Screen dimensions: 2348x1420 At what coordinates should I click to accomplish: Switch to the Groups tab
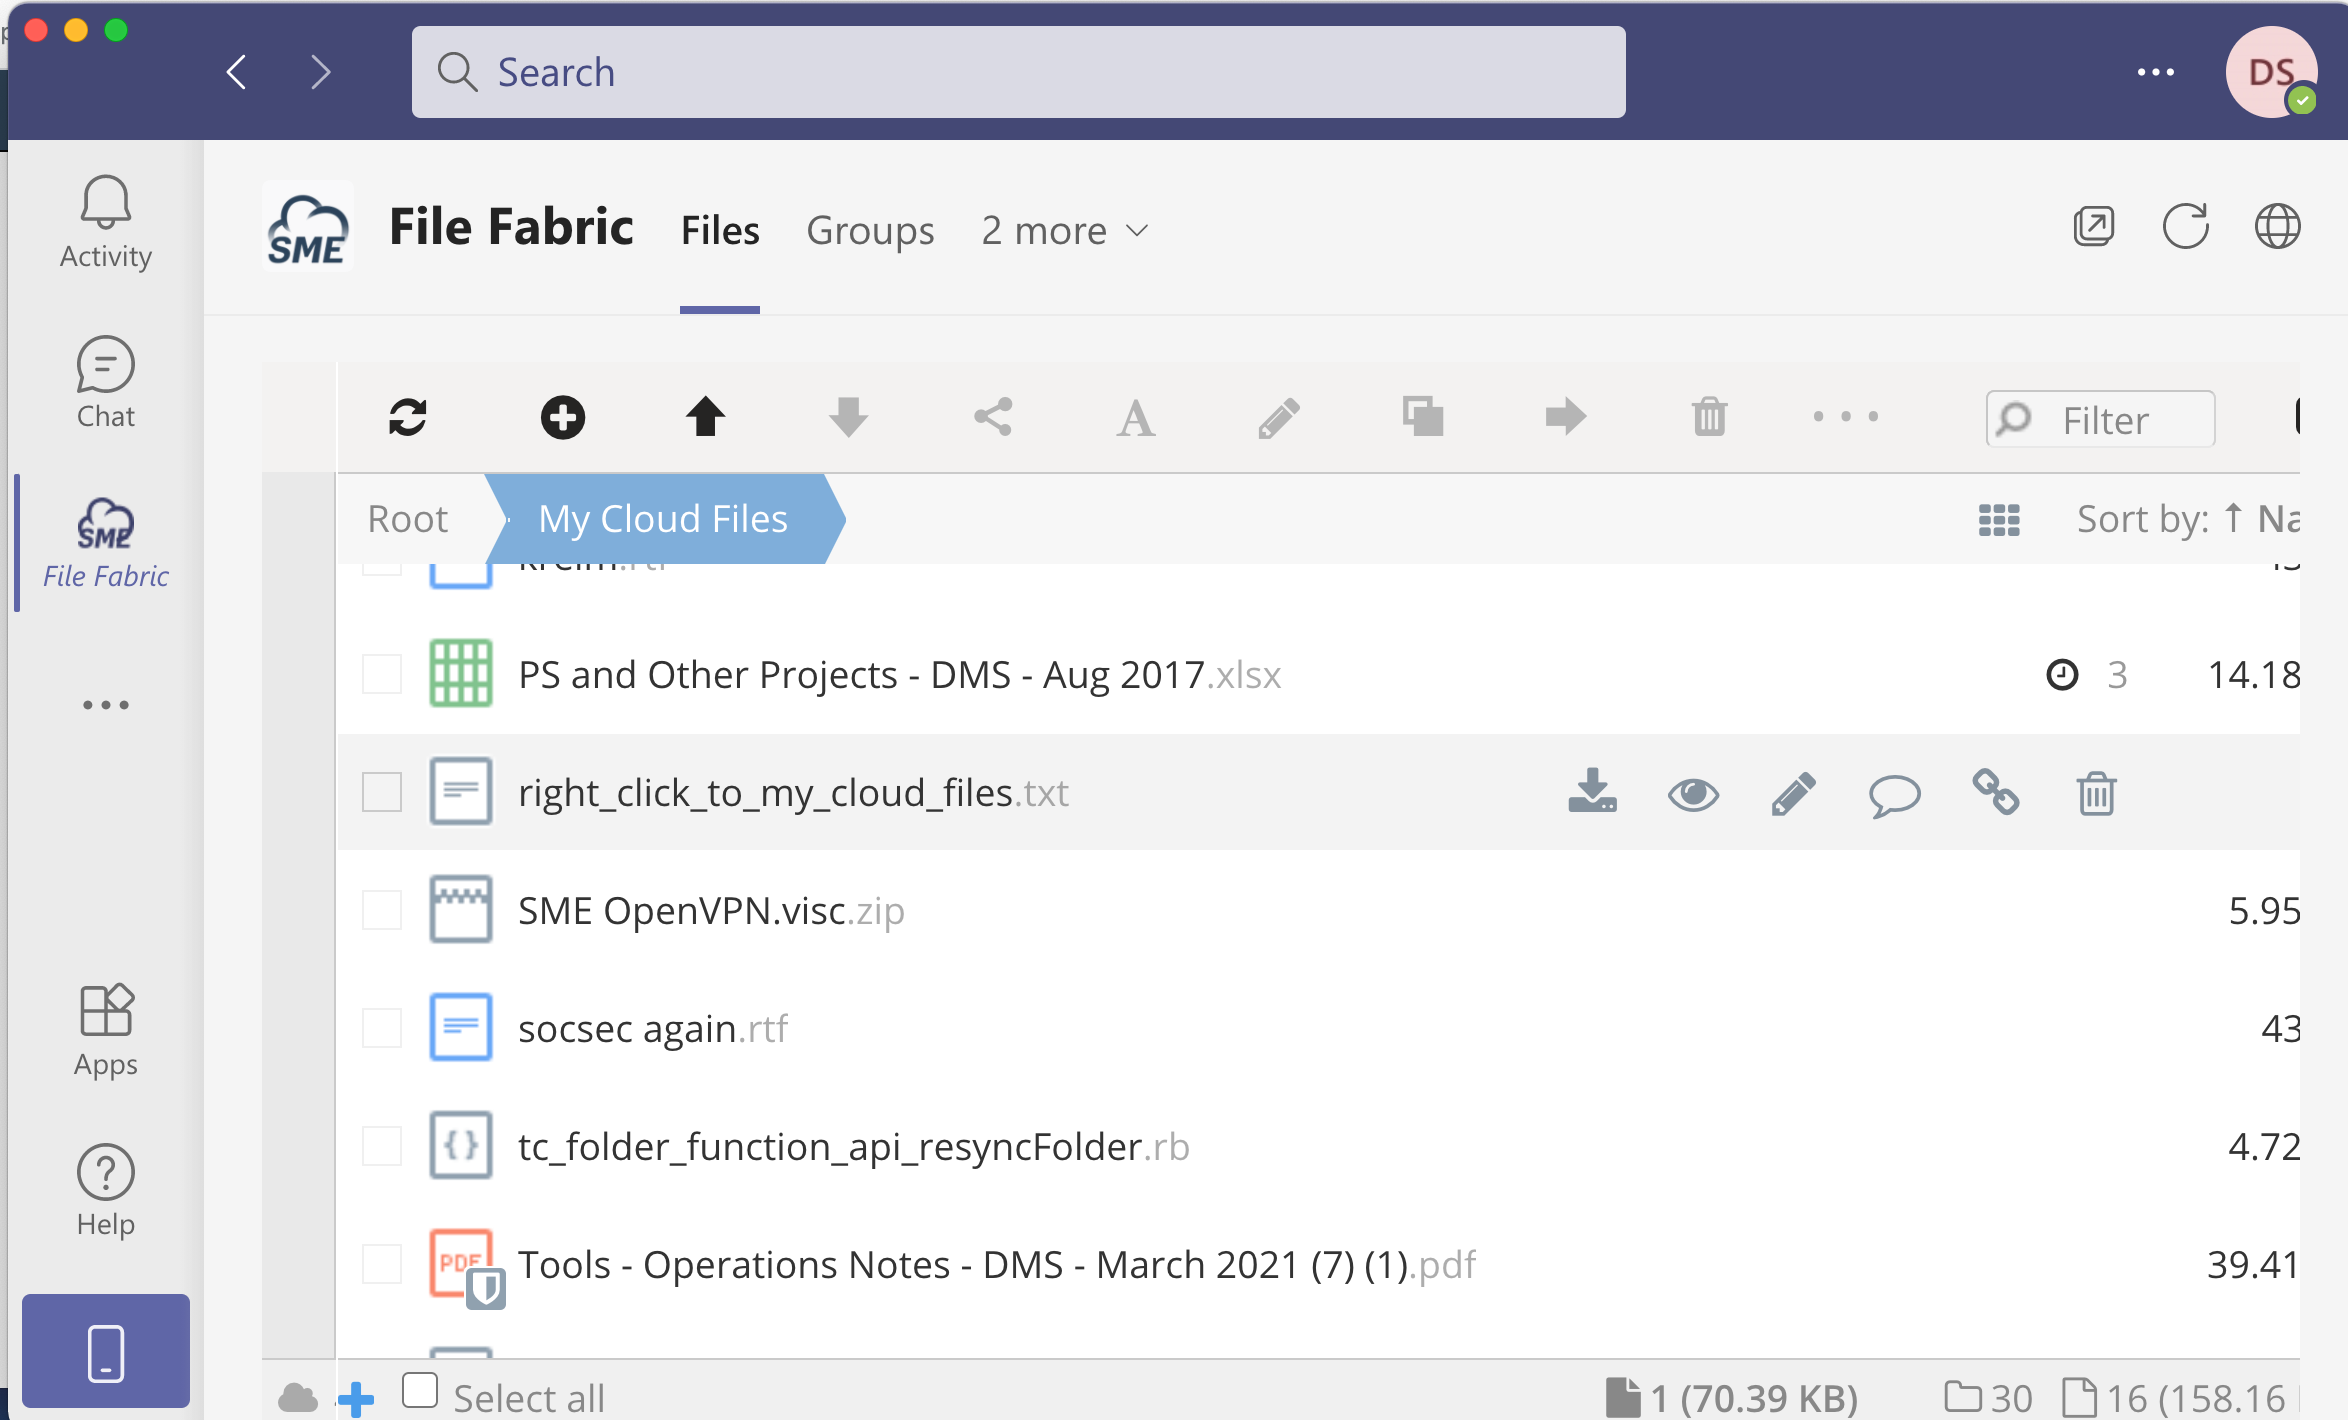pyautogui.click(x=870, y=231)
